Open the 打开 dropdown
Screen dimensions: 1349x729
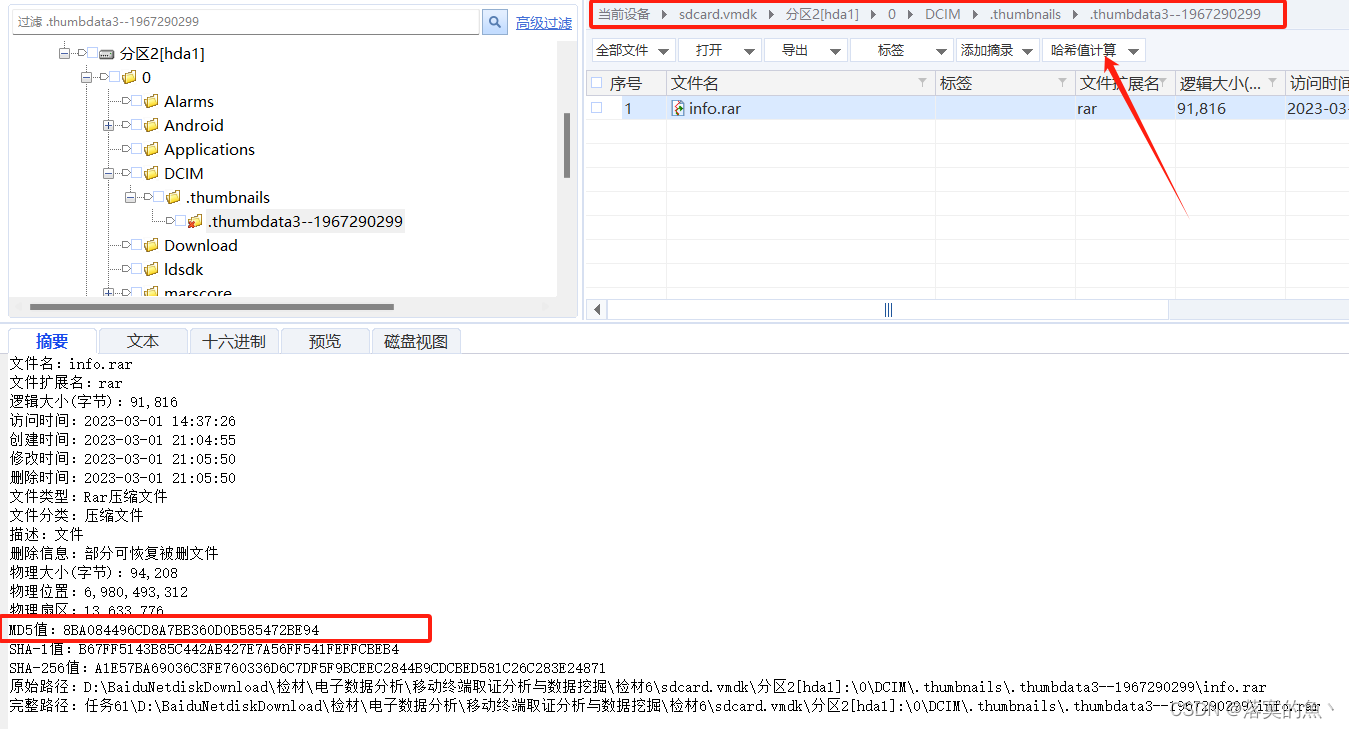pos(719,50)
